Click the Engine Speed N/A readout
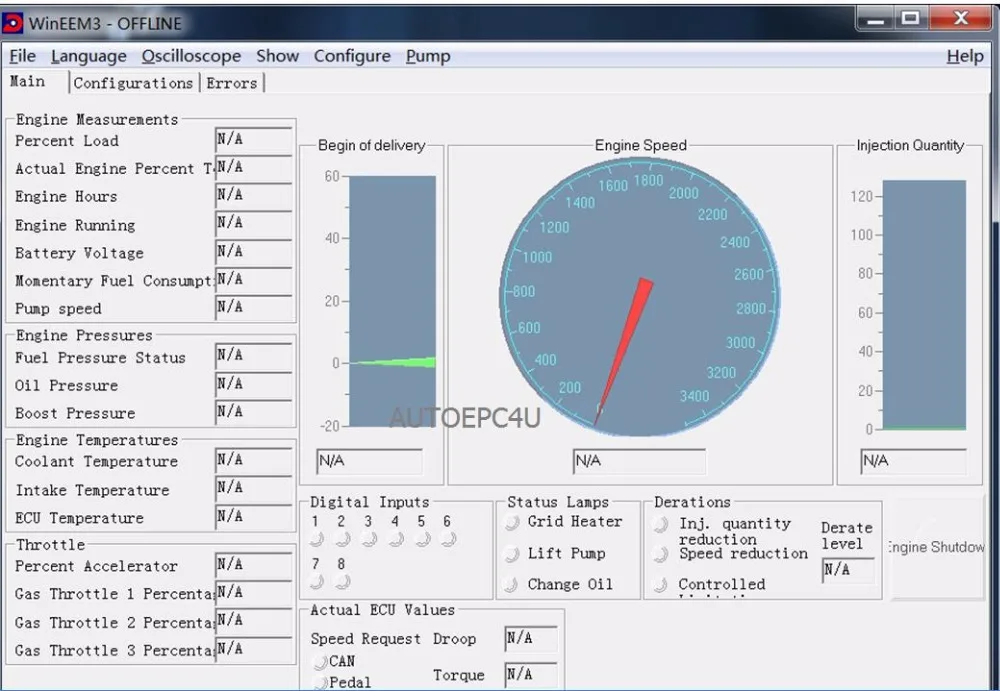Viewport: 1000px width, 691px height. [x=639, y=461]
